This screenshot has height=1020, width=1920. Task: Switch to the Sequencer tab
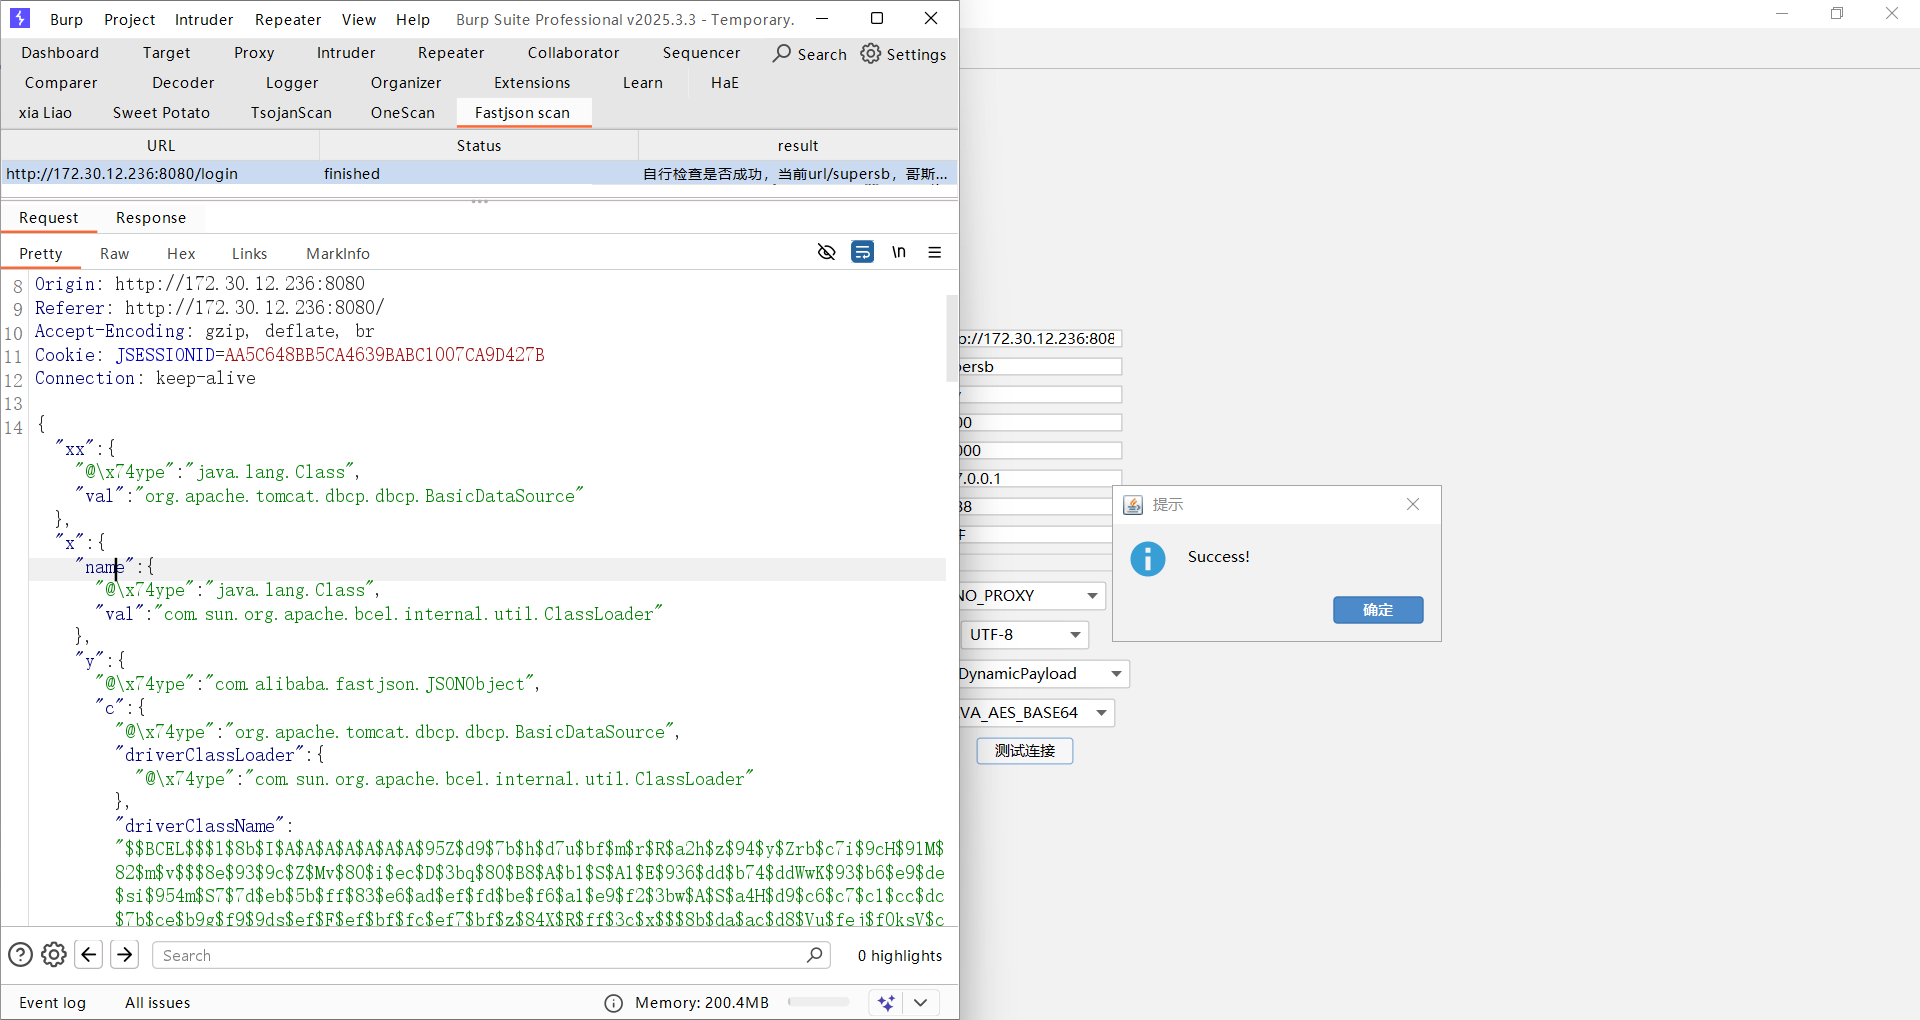coord(702,53)
